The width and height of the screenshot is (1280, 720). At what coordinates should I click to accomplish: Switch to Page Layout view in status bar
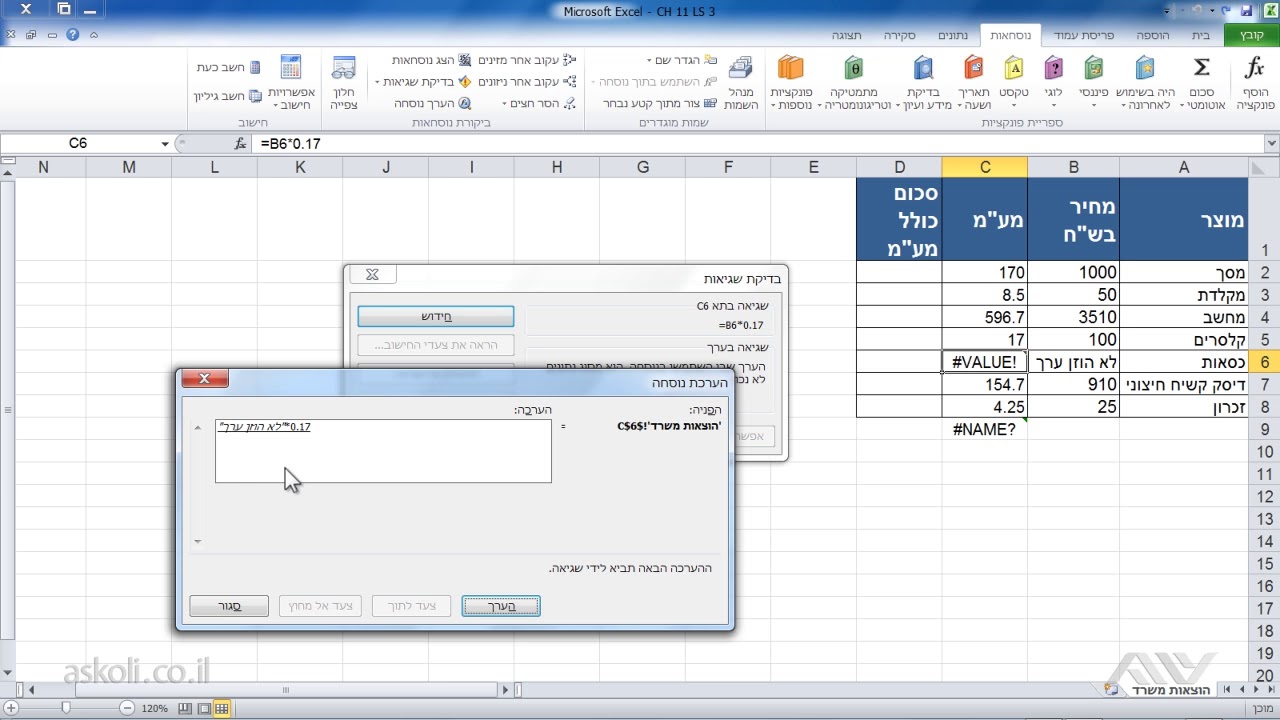[203, 709]
